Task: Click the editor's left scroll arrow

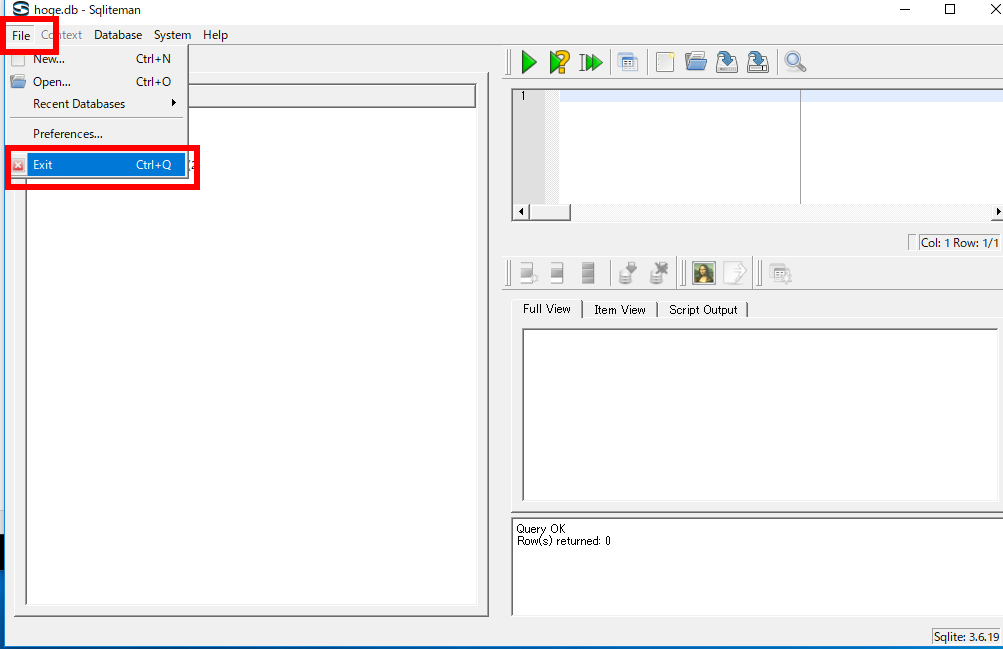Action: [x=521, y=212]
